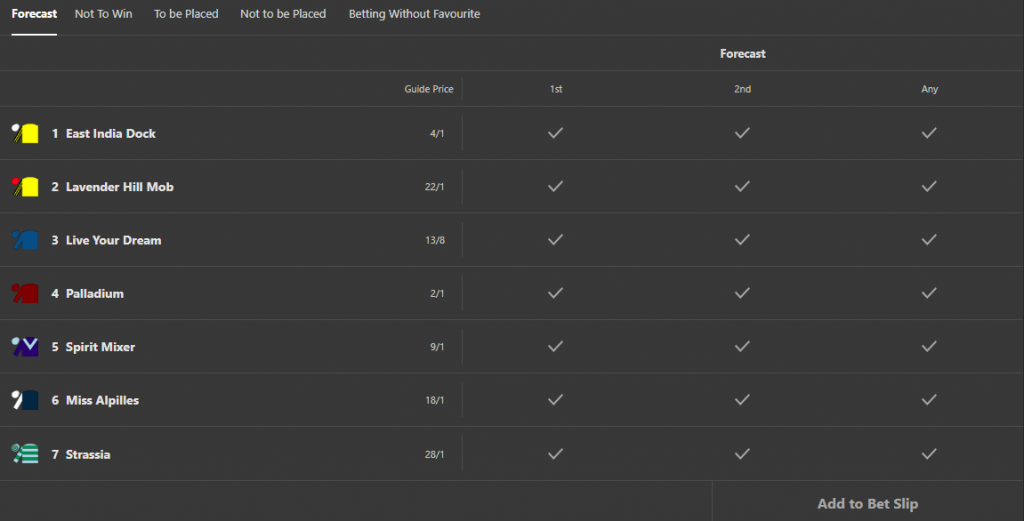Click Palladium's dark red silks icon
This screenshot has width=1024, height=521.
[26, 294]
